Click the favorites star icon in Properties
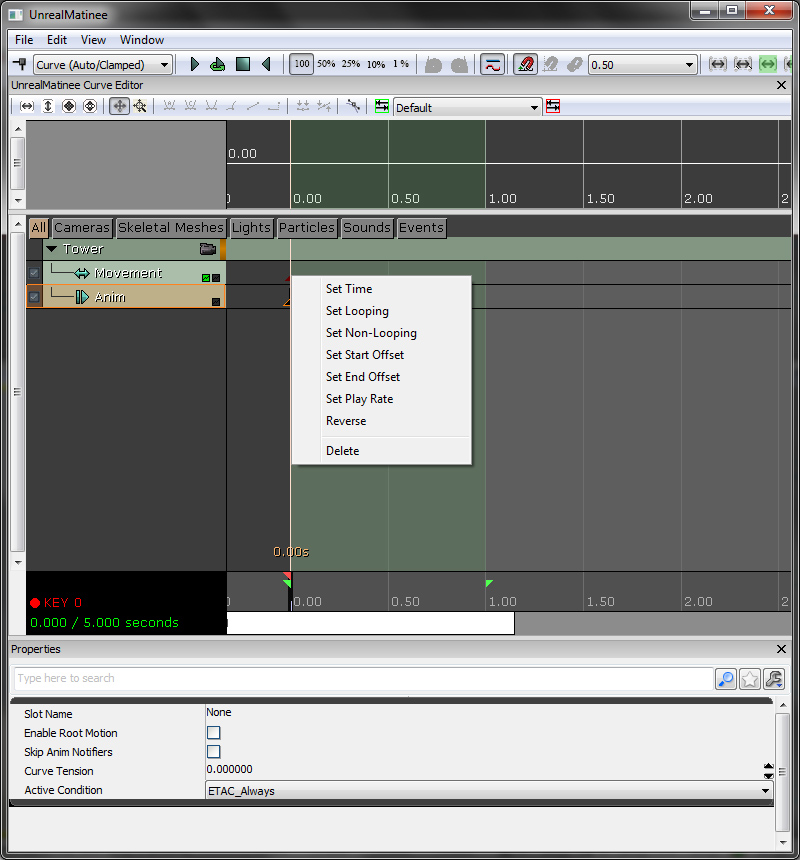 click(x=750, y=679)
